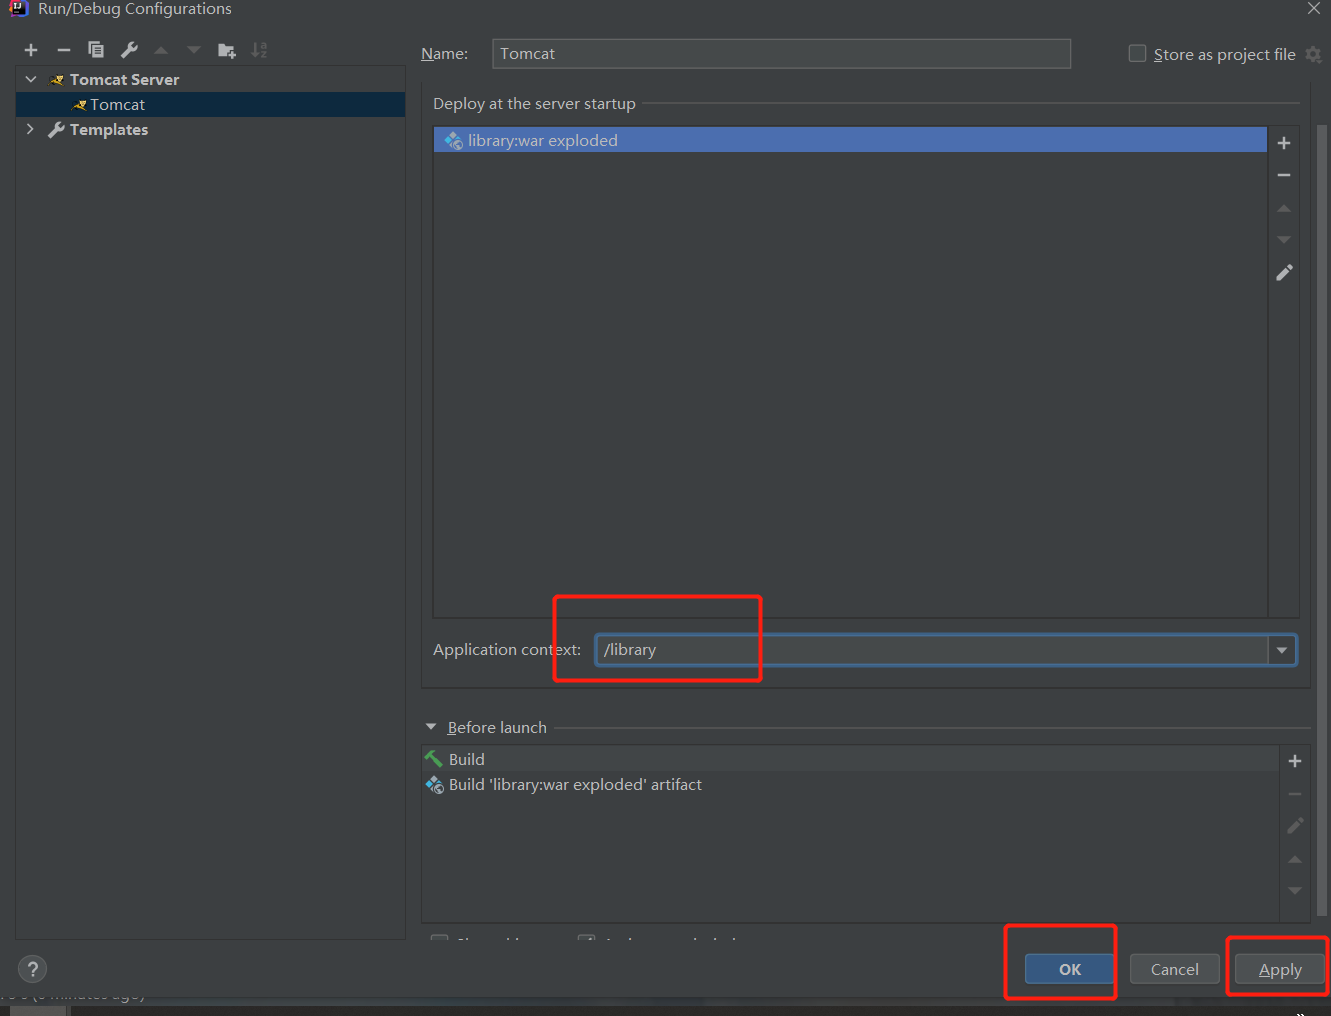Focus the Name text field
Viewport: 1331px width, 1016px height.
click(x=781, y=54)
